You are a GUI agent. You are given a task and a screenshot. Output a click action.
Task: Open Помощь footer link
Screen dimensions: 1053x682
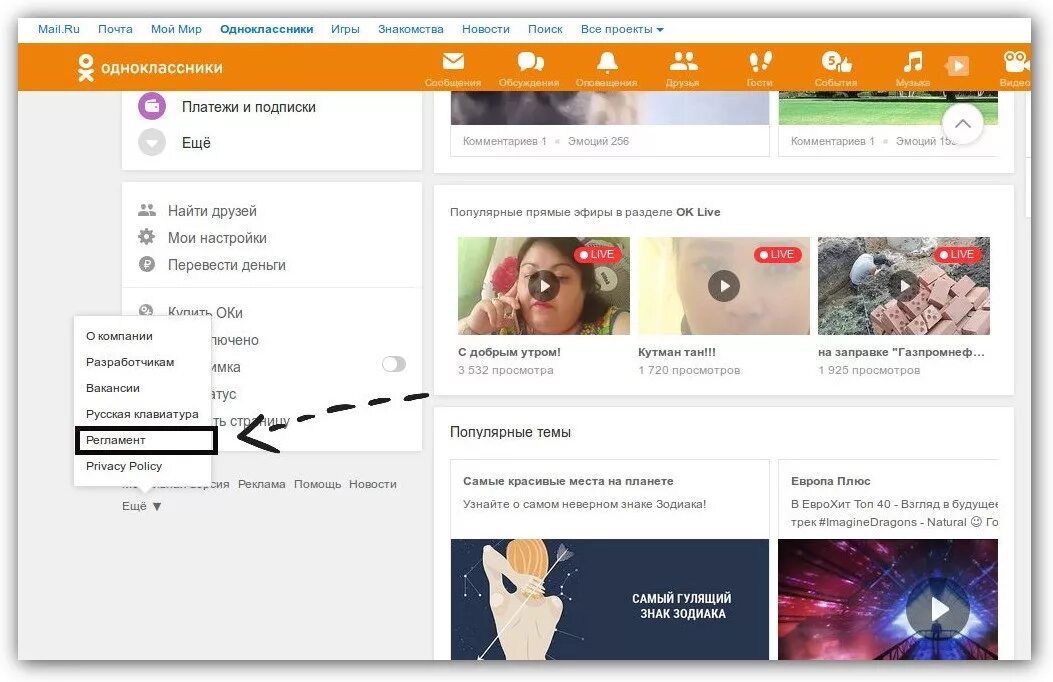coord(317,484)
